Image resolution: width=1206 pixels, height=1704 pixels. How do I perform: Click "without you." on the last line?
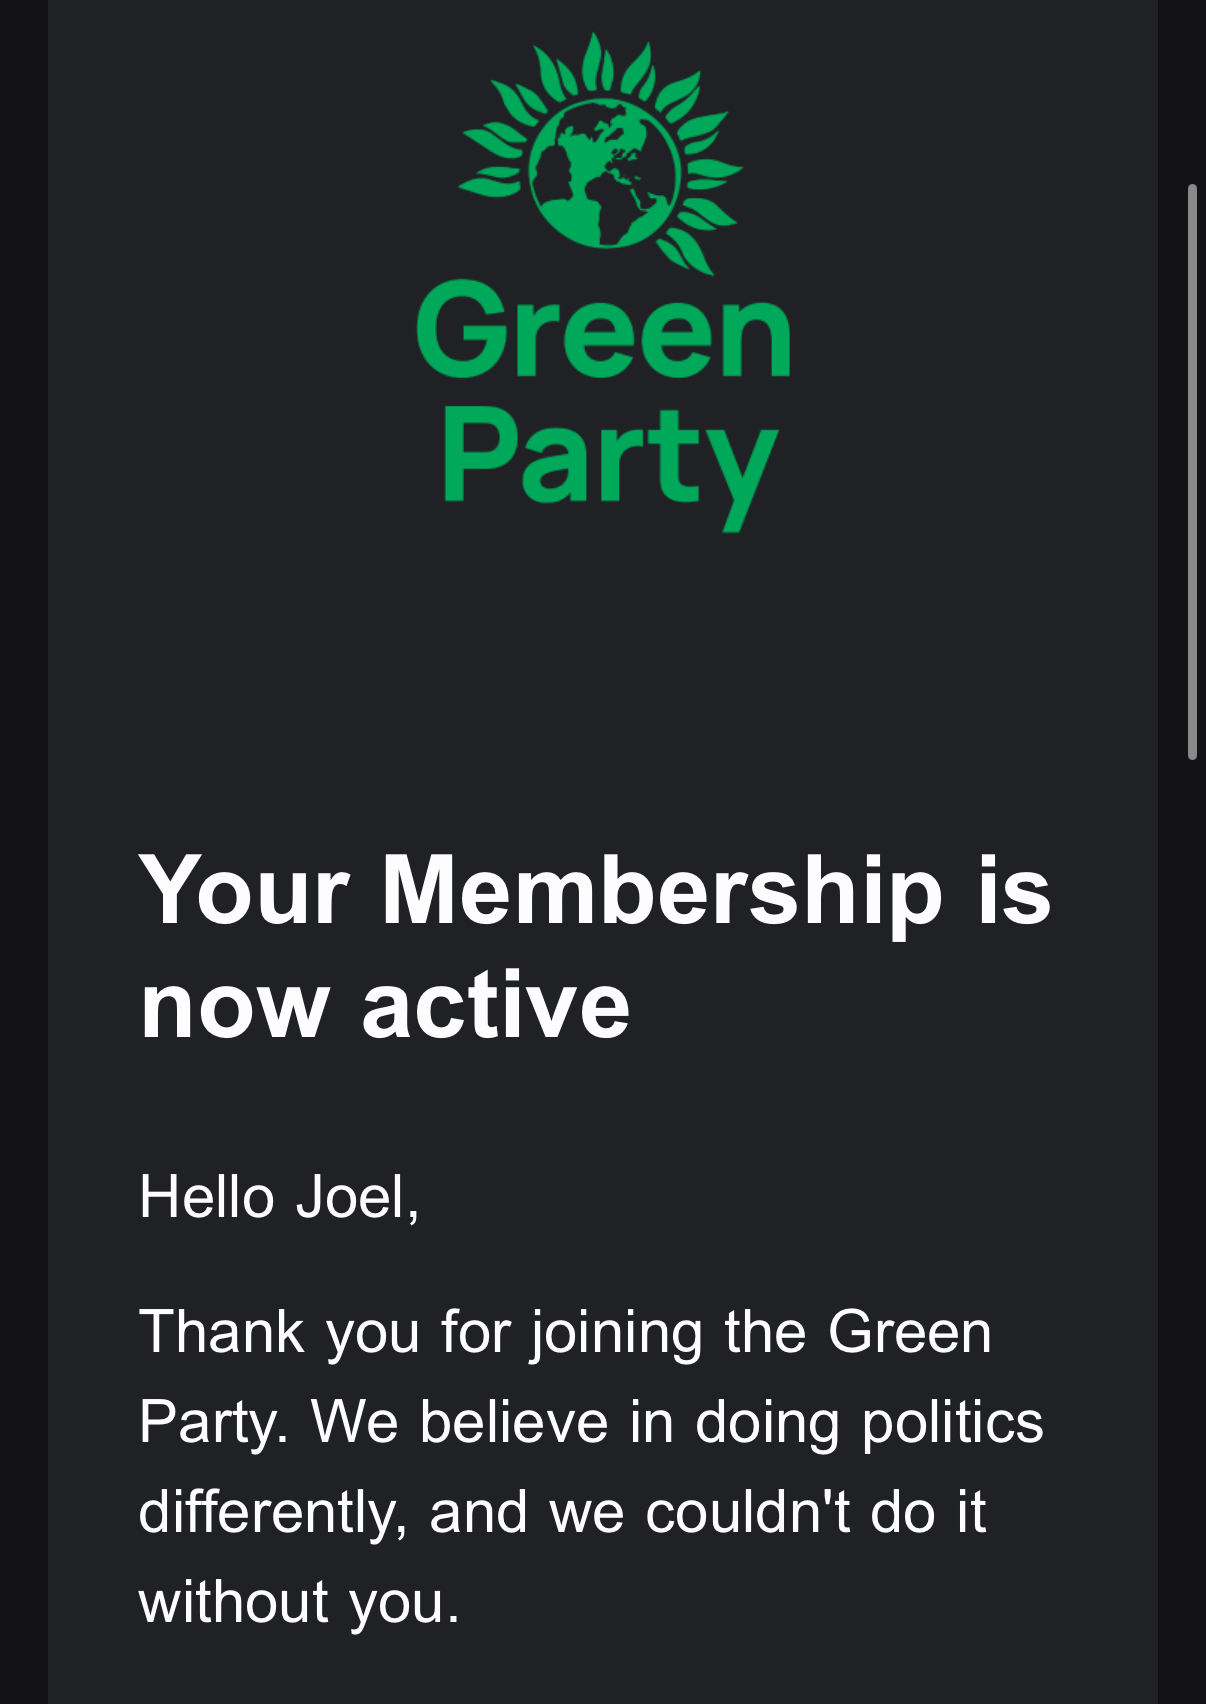[299, 1601]
